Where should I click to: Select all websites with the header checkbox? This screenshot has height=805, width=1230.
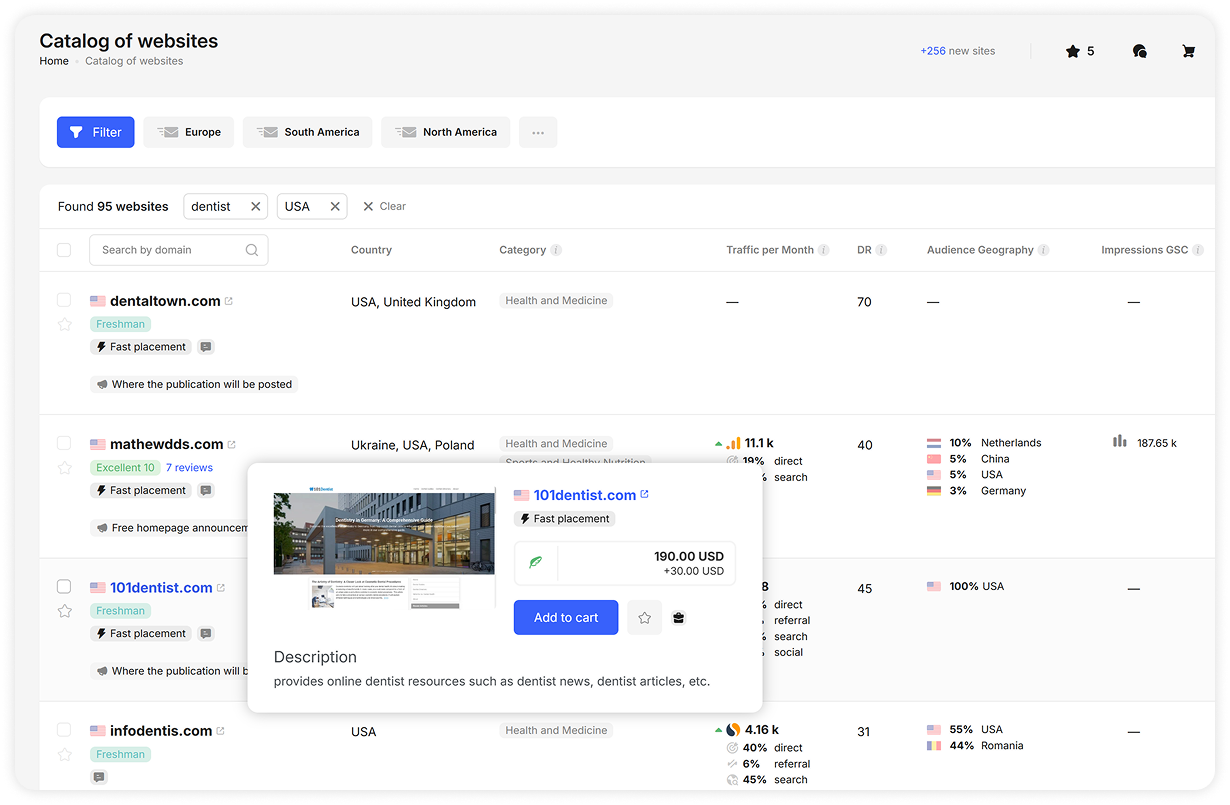point(64,249)
